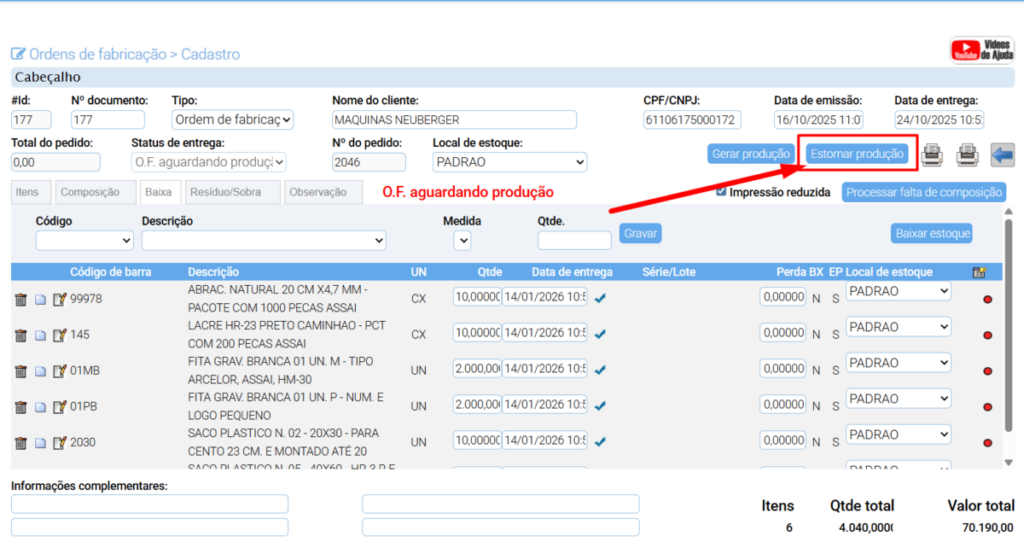Click red status dot for item 2030
This screenshot has height=548, width=1024.
(x=987, y=443)
